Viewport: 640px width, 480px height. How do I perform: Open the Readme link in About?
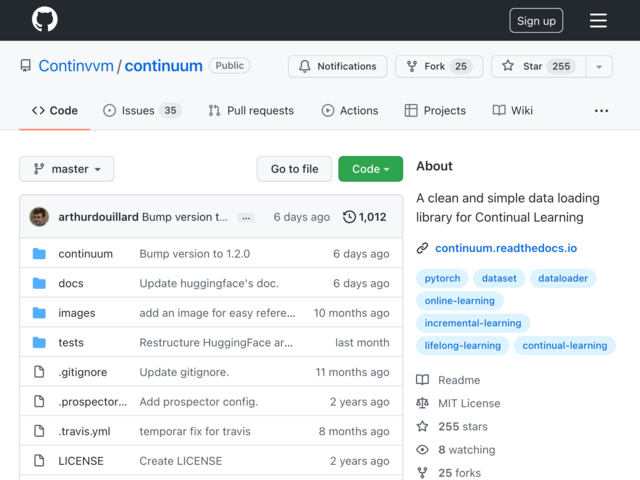[459, 380]
